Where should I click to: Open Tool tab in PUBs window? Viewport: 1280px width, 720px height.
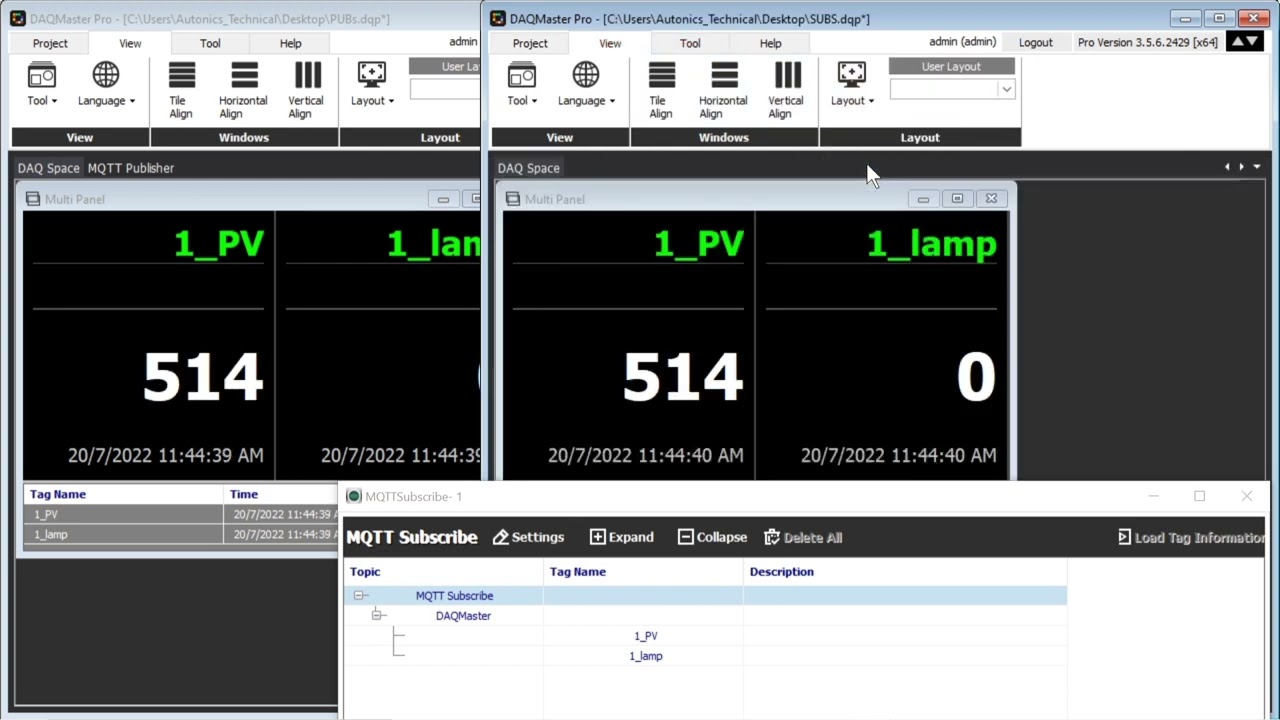click(210, 43)
